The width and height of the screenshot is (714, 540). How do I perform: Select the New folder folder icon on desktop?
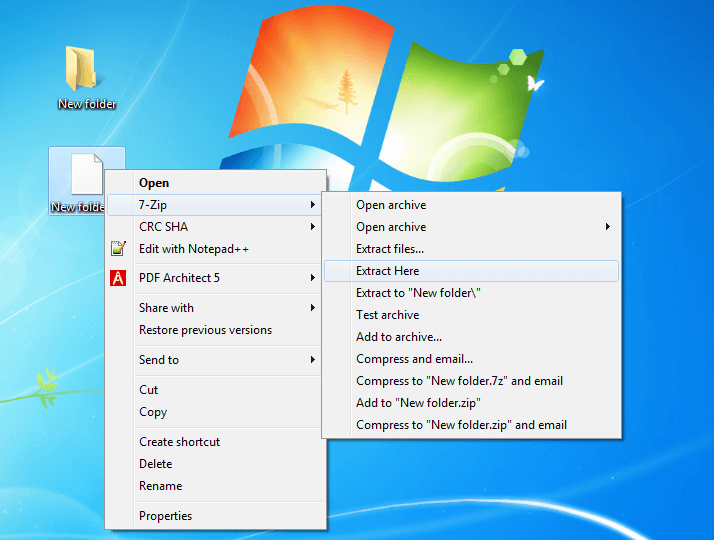81,68
